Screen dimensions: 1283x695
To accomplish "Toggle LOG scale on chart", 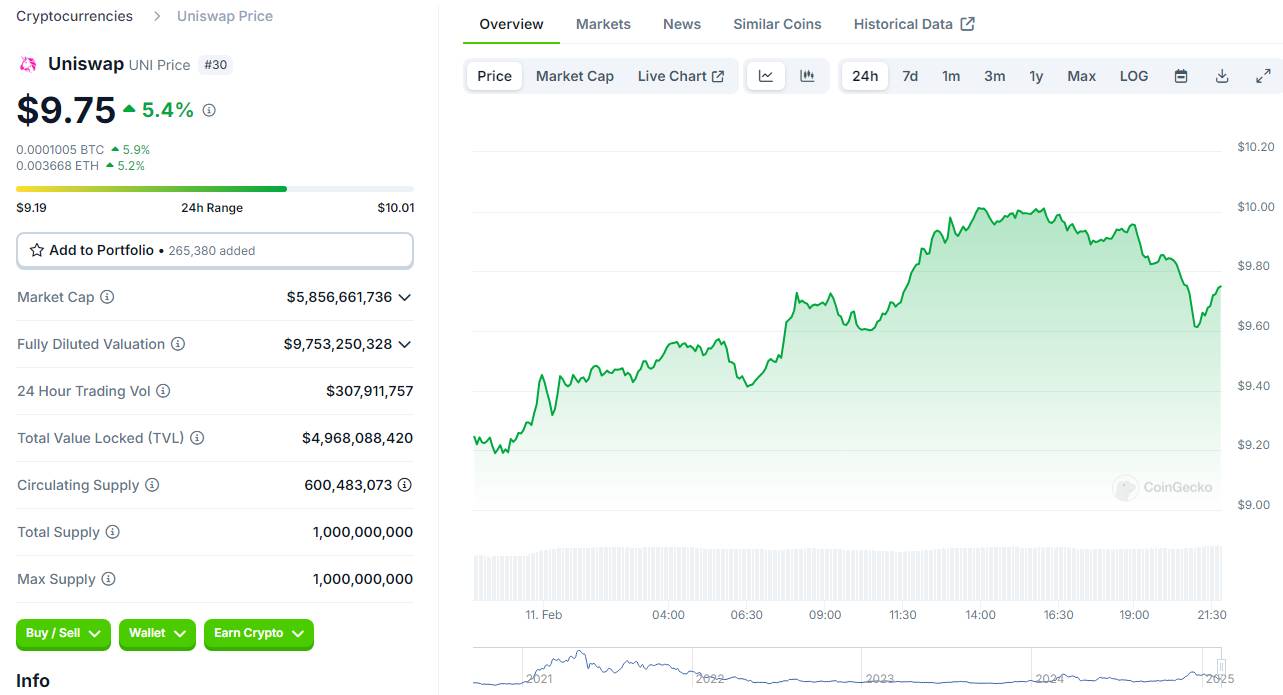I will [1134, 76].
